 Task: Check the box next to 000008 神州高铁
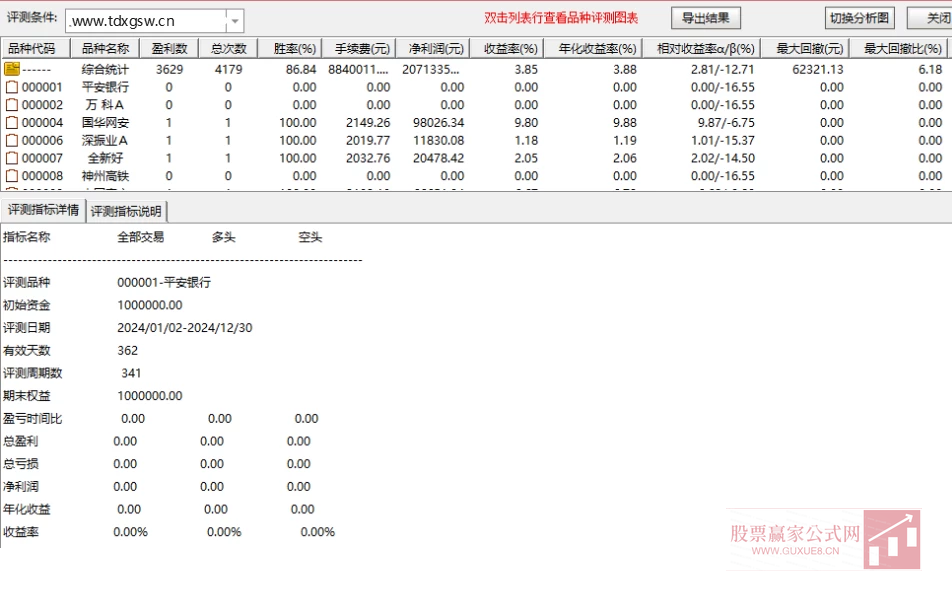click(9, 175)
